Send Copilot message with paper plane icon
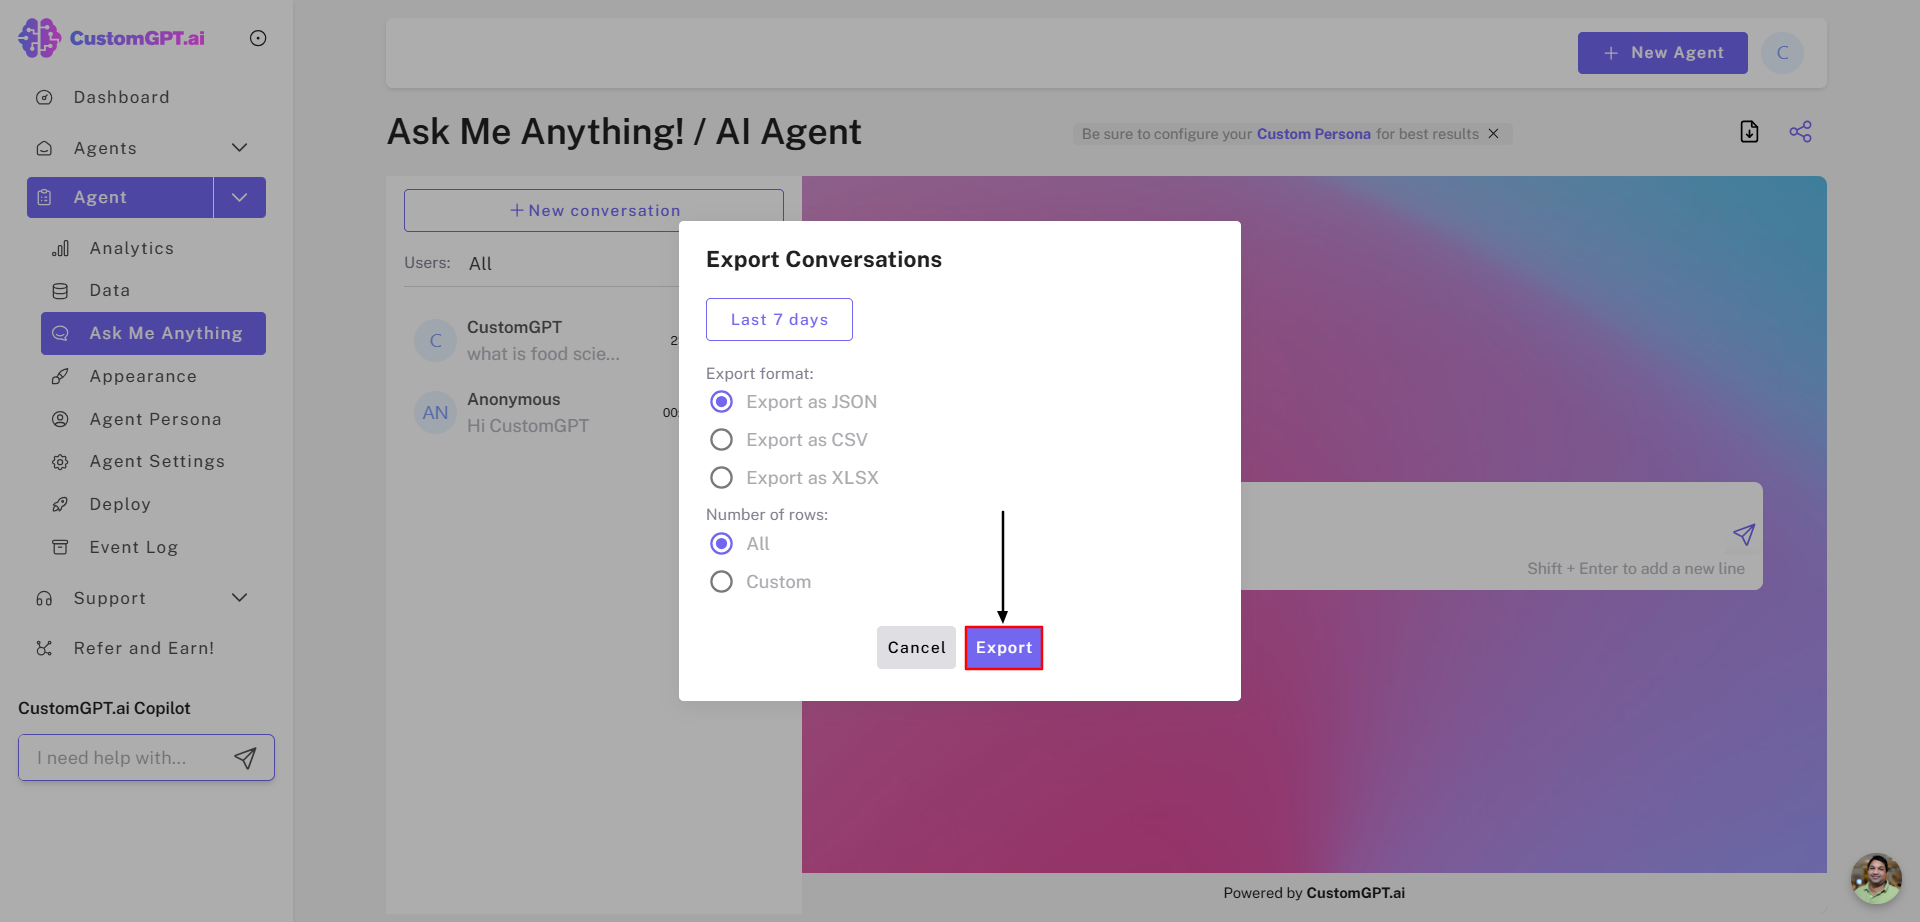The image size is (1920, 922). (x=245, y=758)
